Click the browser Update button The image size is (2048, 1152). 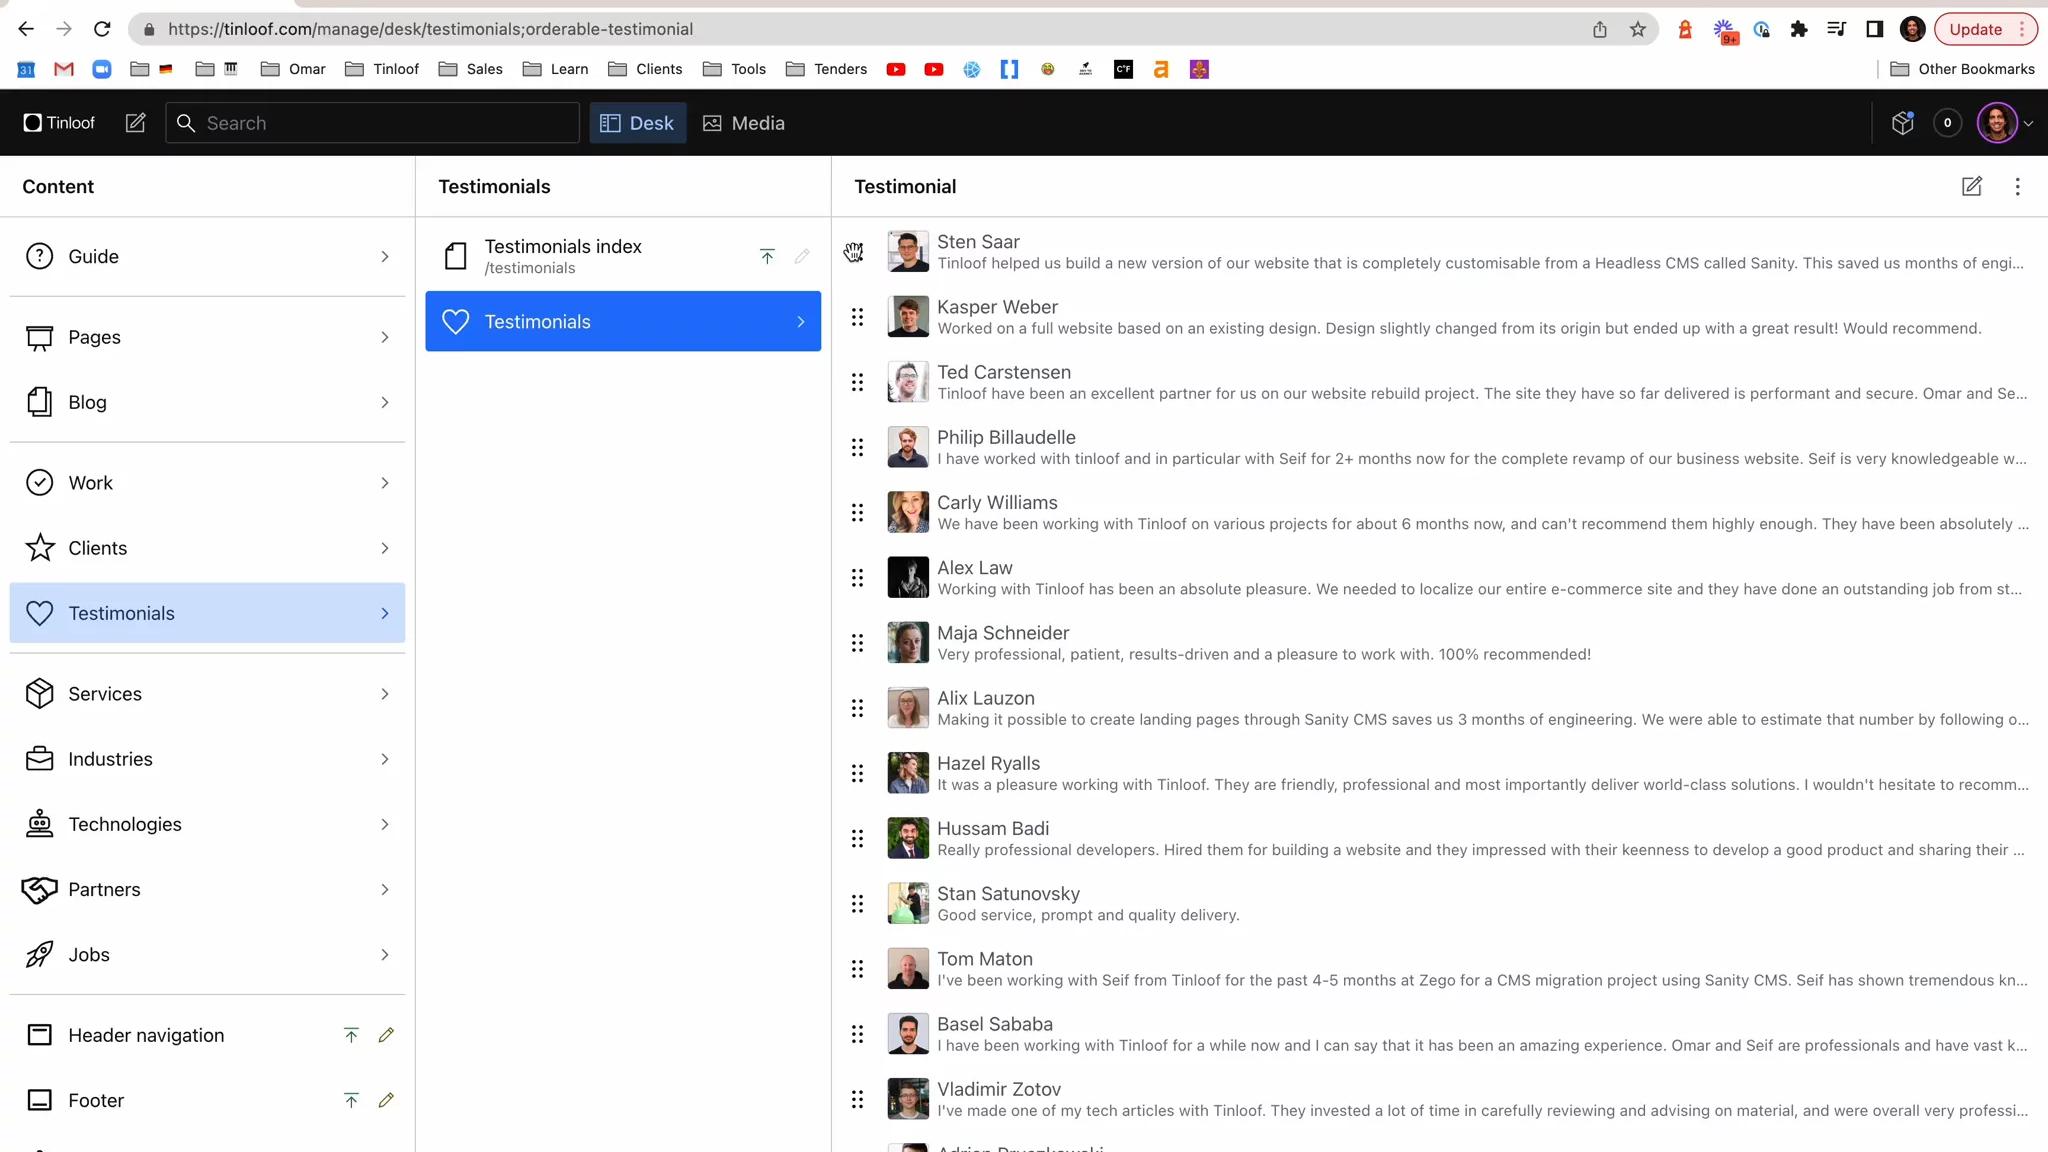[1985, 29]
